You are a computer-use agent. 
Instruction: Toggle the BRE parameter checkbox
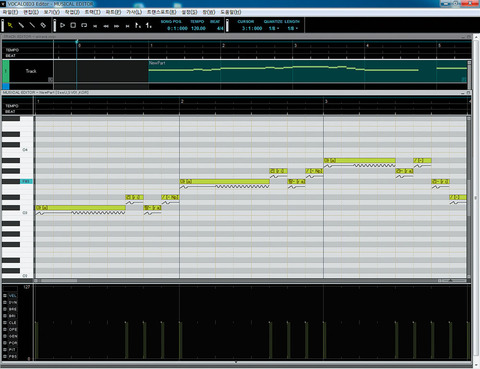tap(5, 309)
